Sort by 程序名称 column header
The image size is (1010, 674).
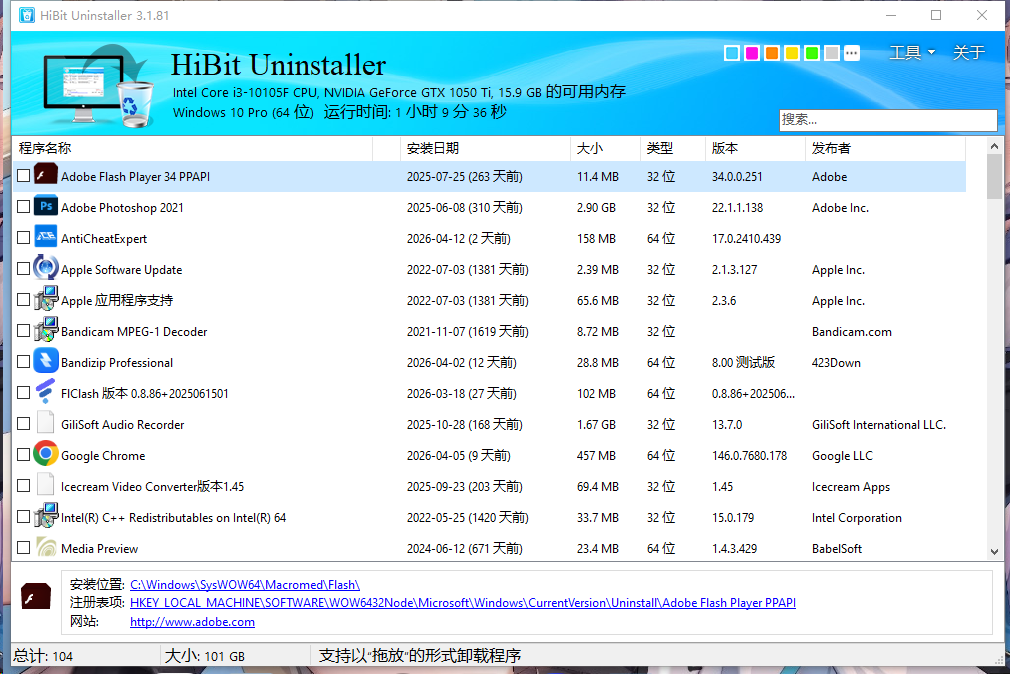(x=193, y=148)
